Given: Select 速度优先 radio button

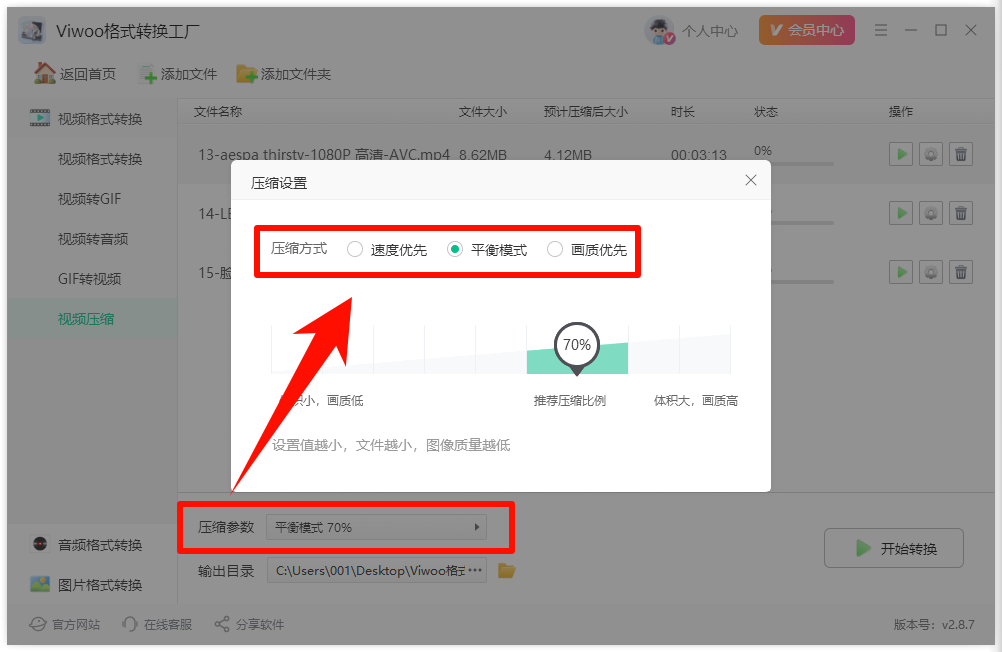Looking at the screenshot, I should point(355,249).
